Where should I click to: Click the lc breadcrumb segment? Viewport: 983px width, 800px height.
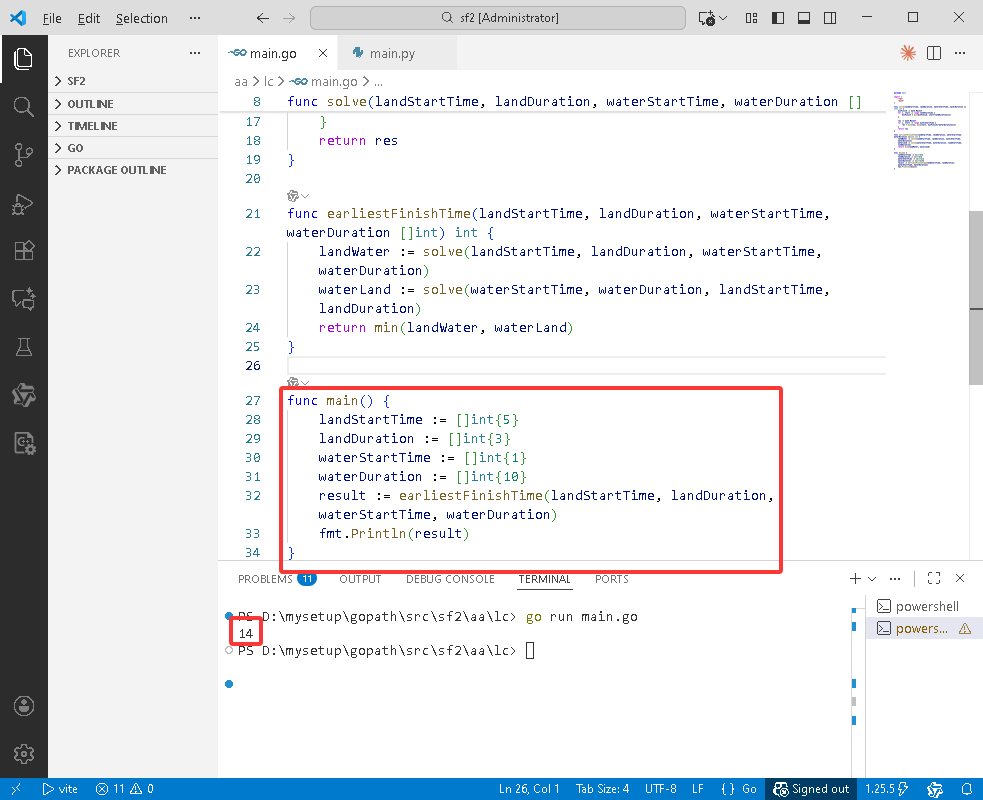pos(268,82)
